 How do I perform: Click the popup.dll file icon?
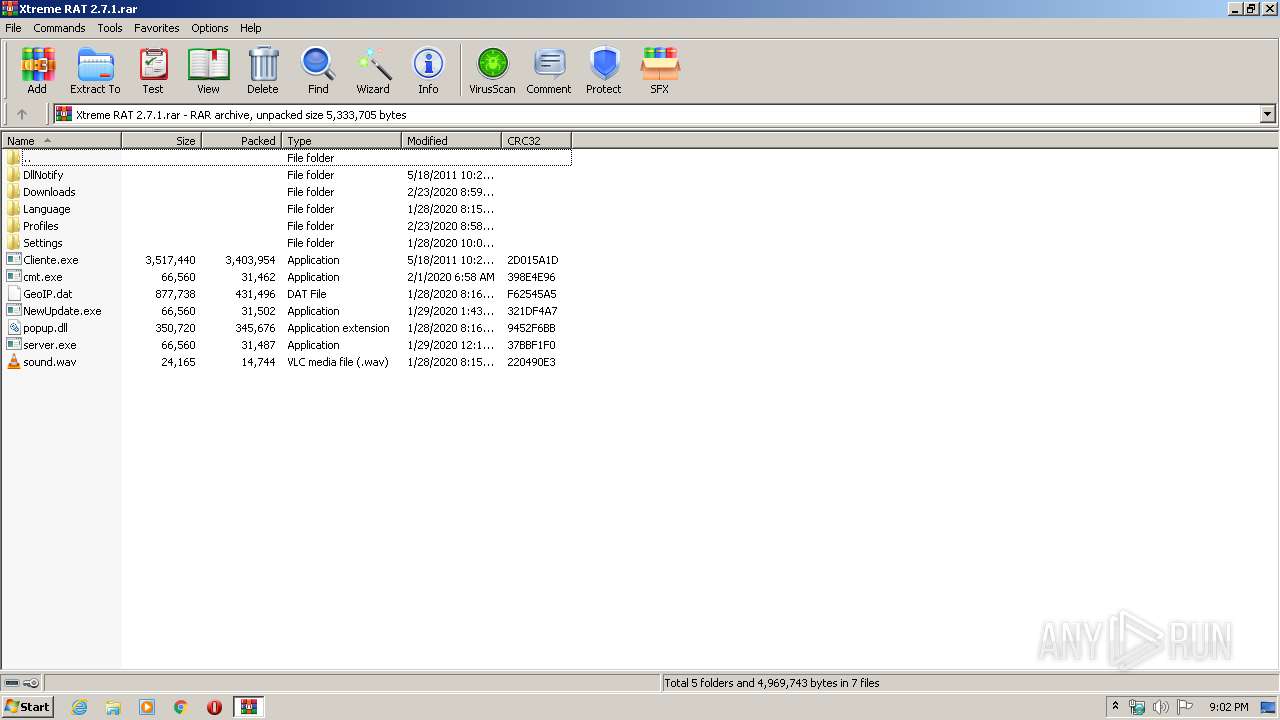[13, 328]
